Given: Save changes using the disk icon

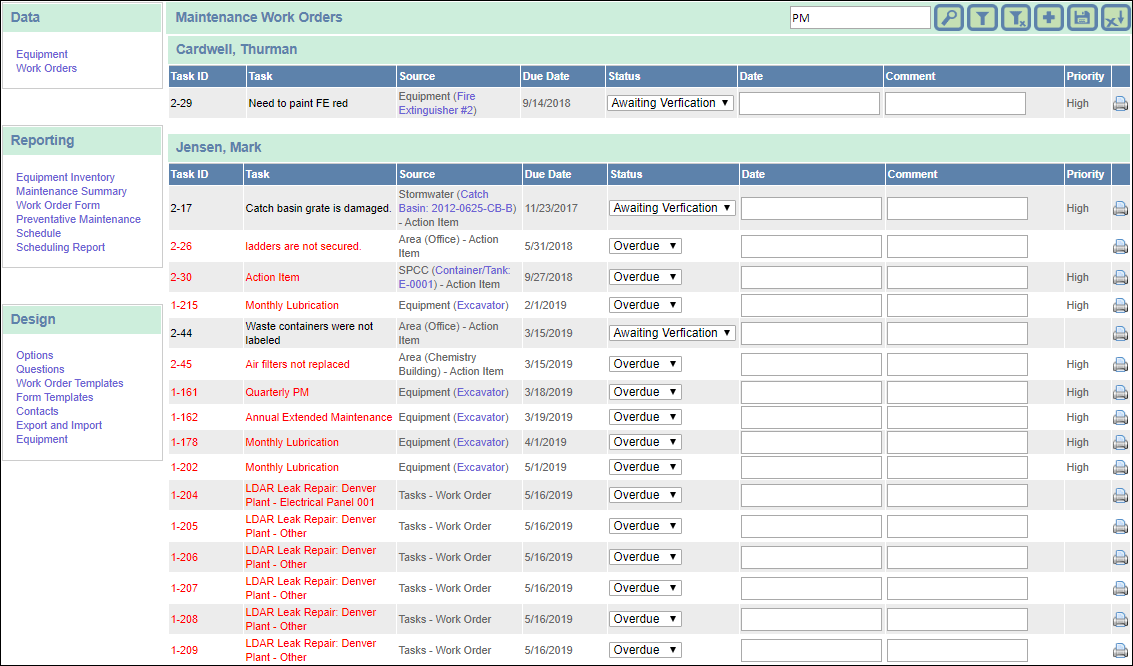Looking at the screenshot, I should 1081,17.
